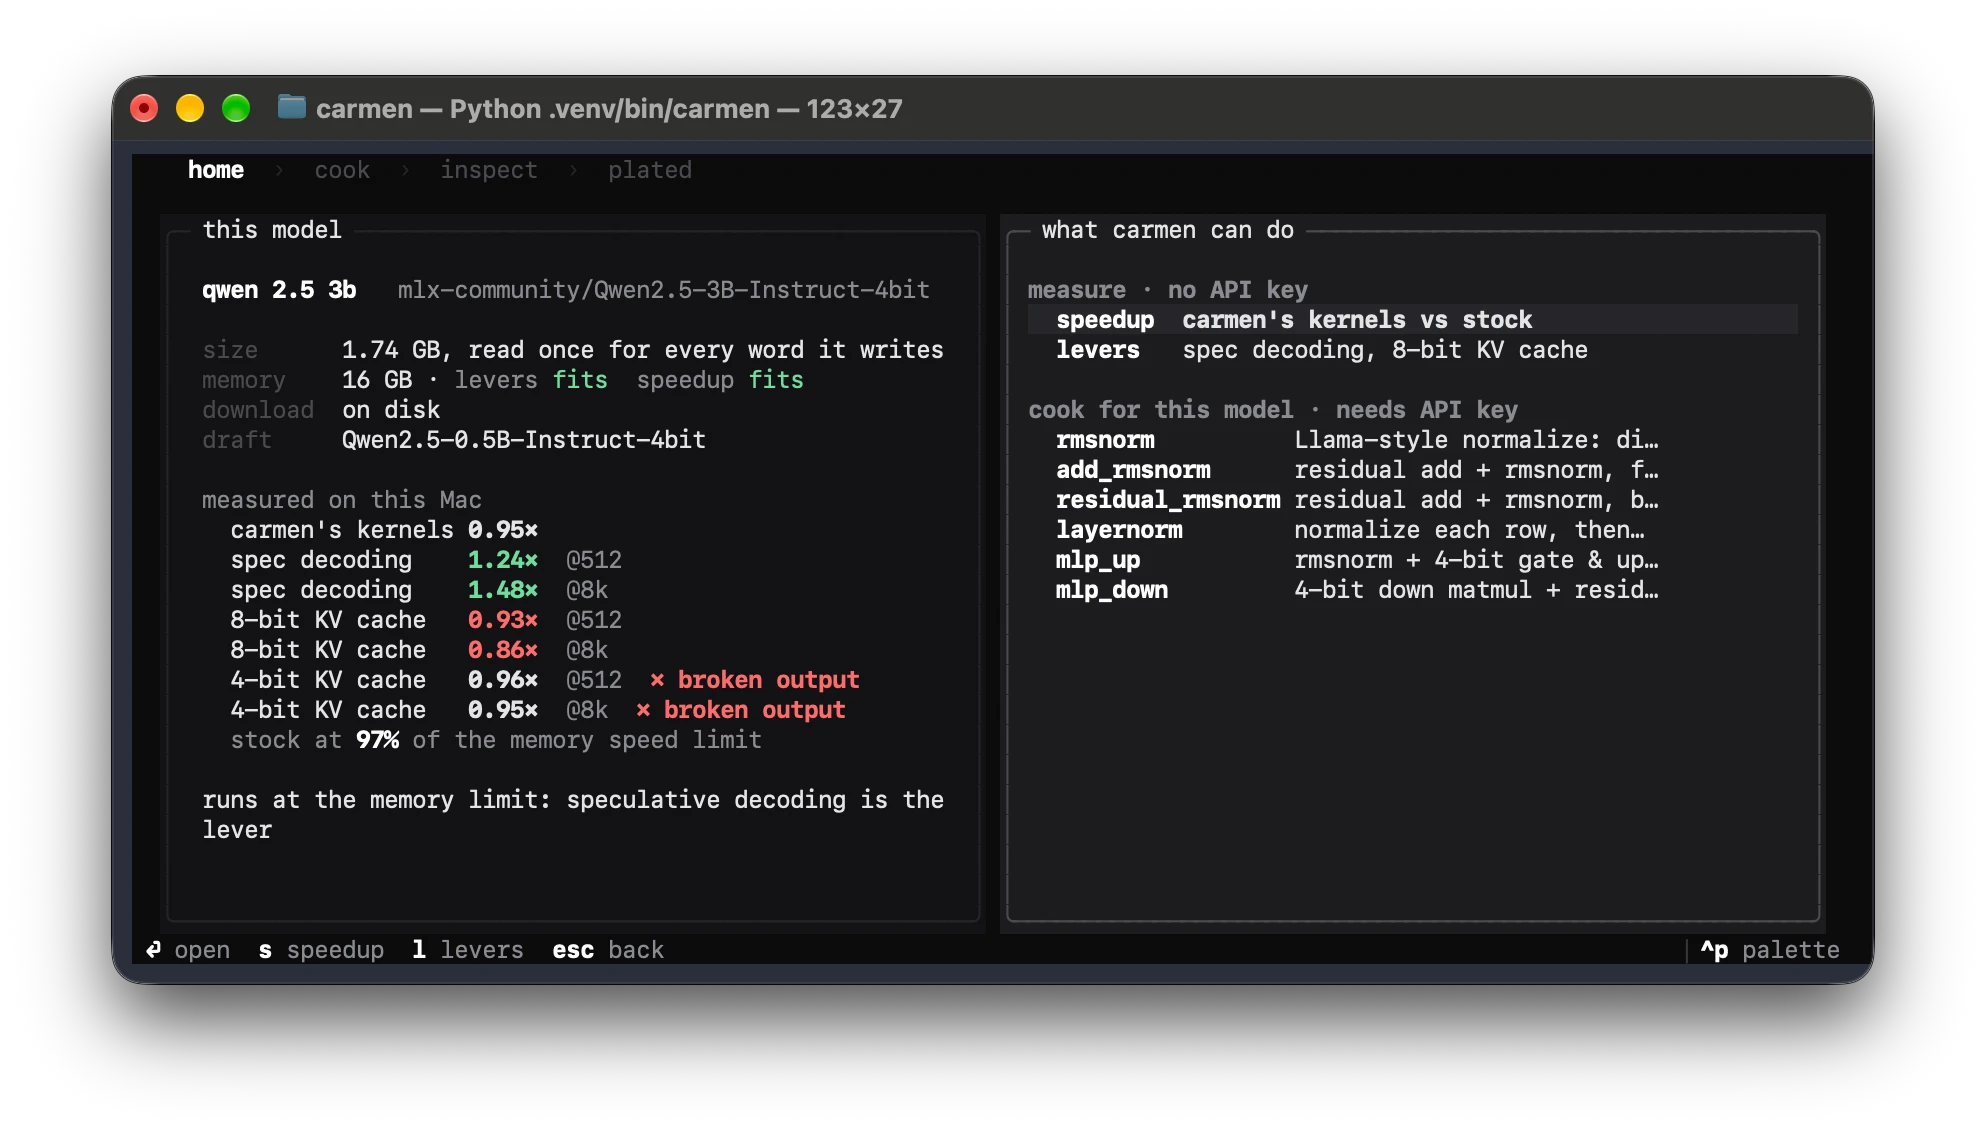Viewport: 1986px width, 1132px height.
Task: Click the red close window button
Action: click(144, 108)
